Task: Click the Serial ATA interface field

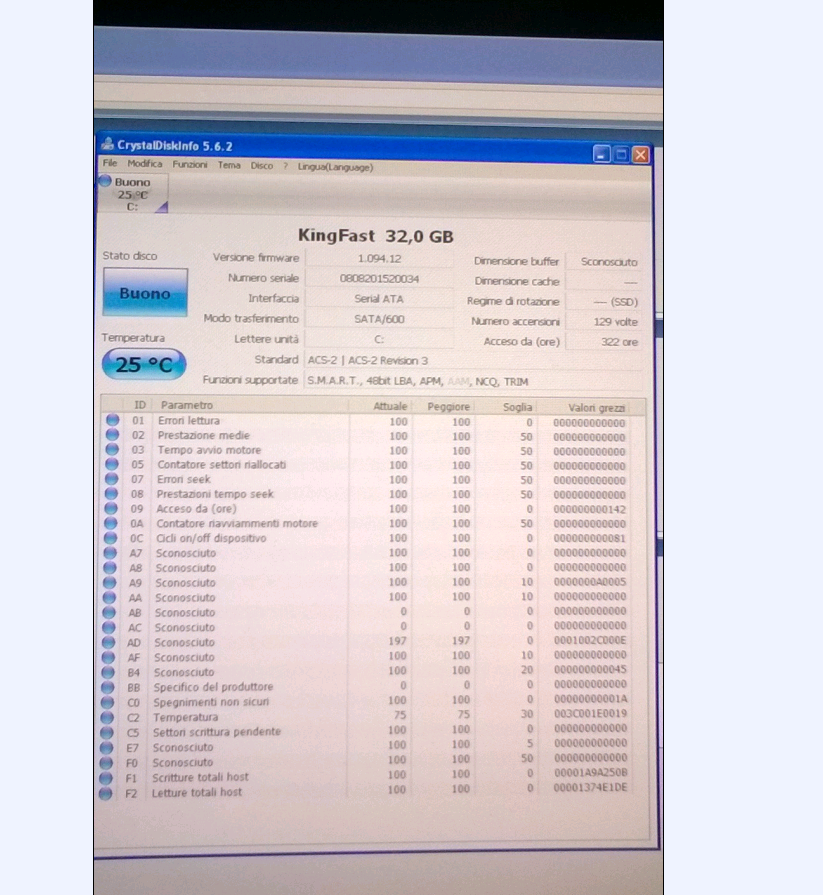Action: click(x=380, y=299)
